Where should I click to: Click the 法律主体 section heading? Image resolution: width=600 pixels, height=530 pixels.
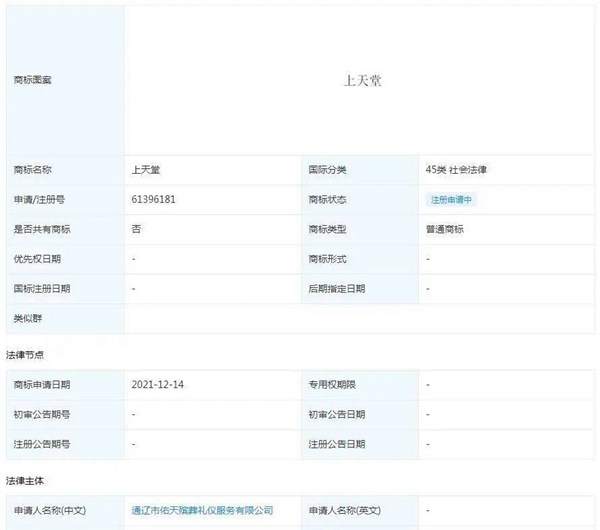[x=24, y=481]
